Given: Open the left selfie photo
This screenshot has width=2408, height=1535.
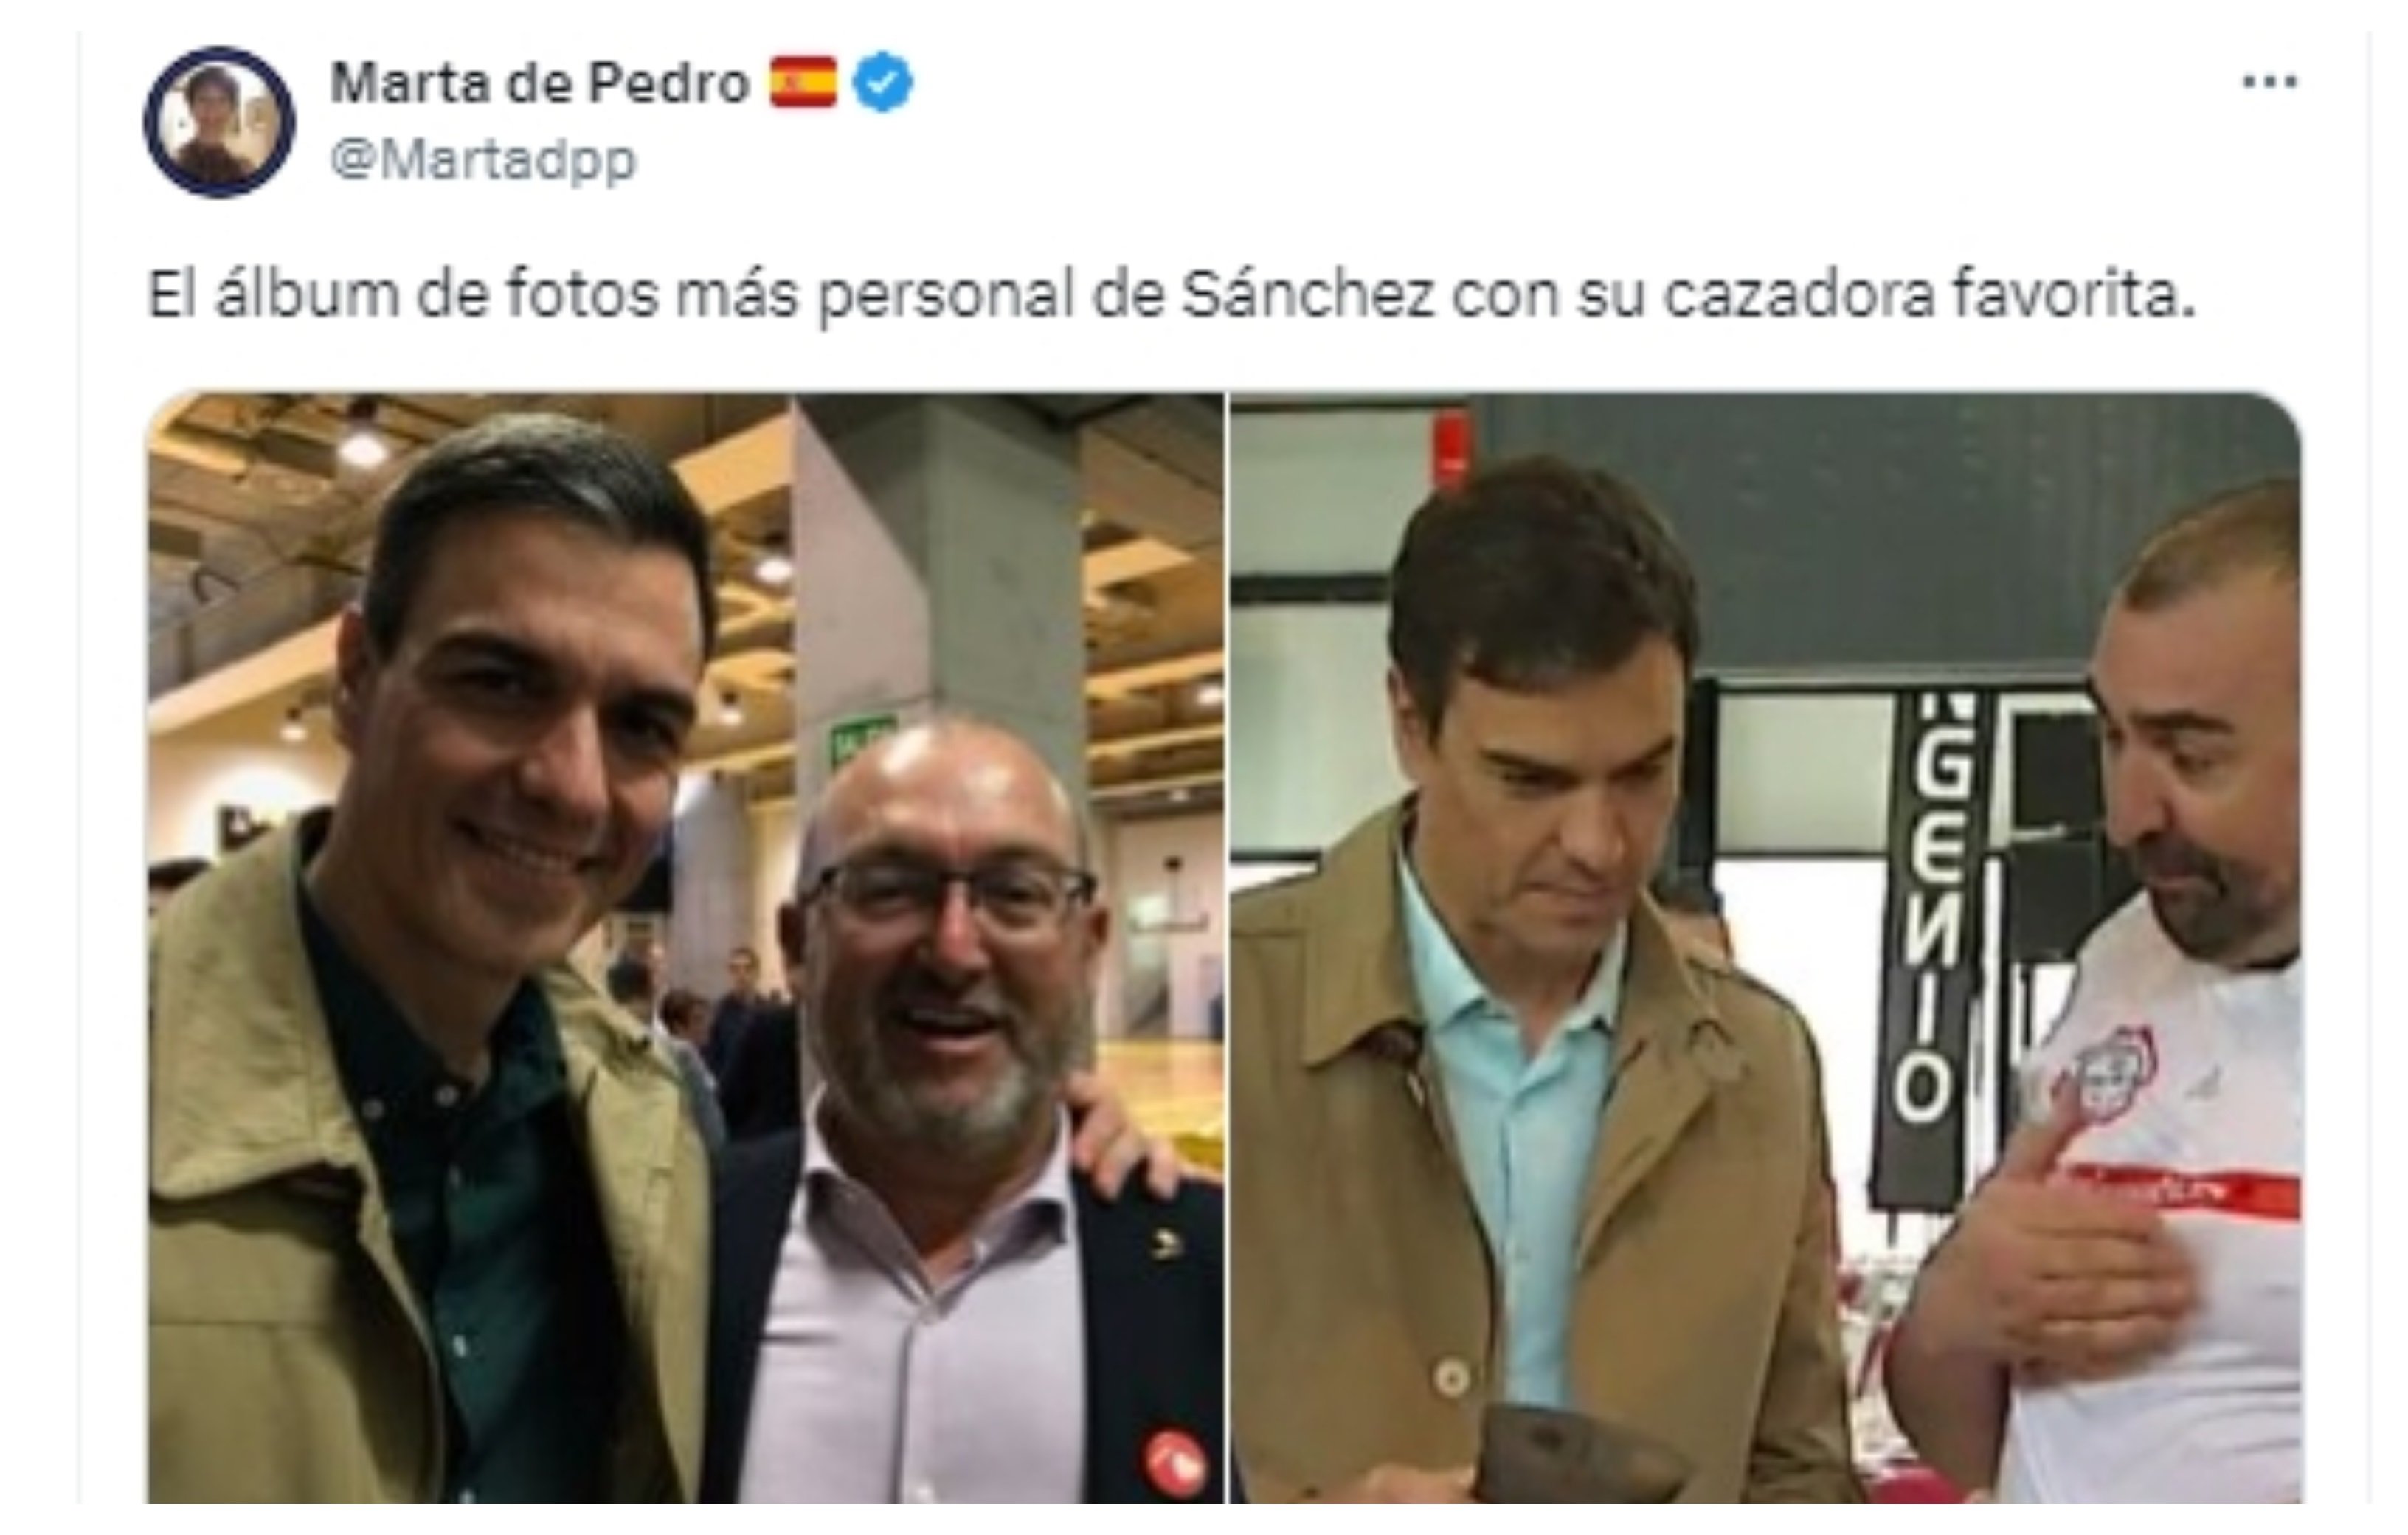Looking at the screenshot, I should point(686,948).
